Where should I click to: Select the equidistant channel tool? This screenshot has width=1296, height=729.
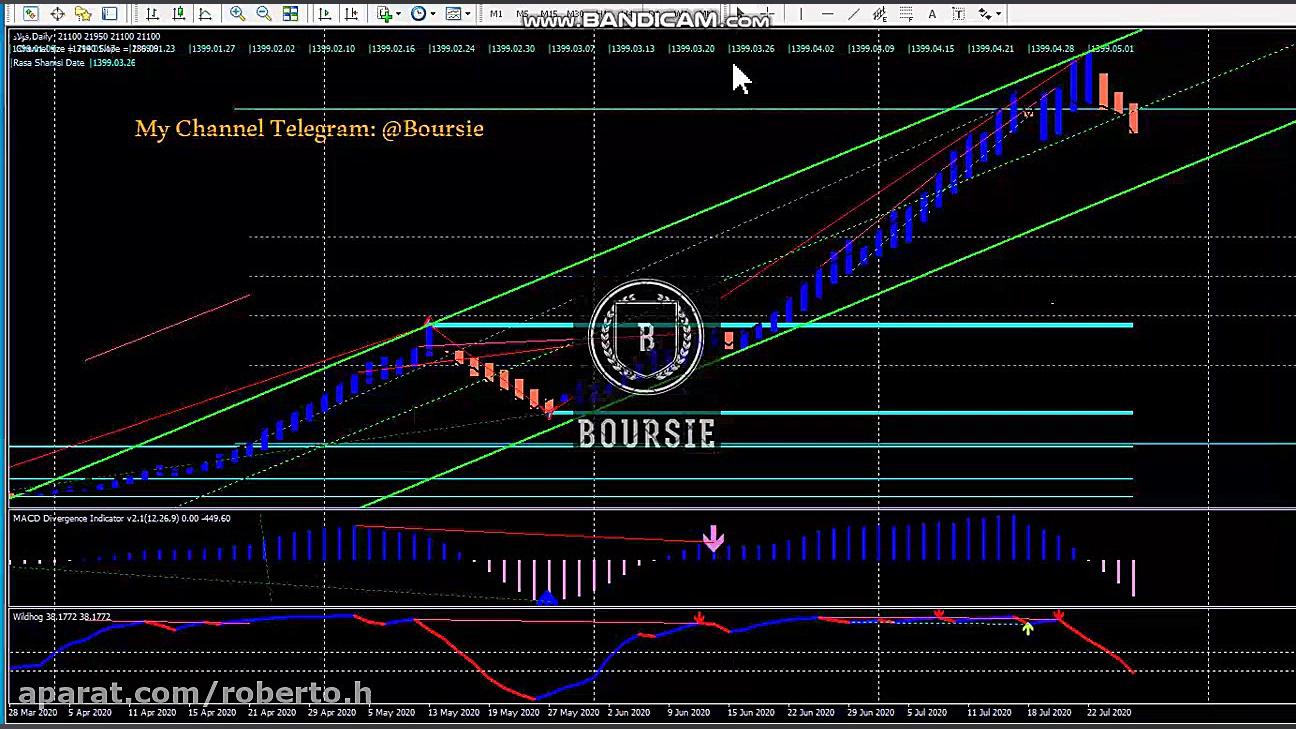pyautogui.click(x=880, y=14)
